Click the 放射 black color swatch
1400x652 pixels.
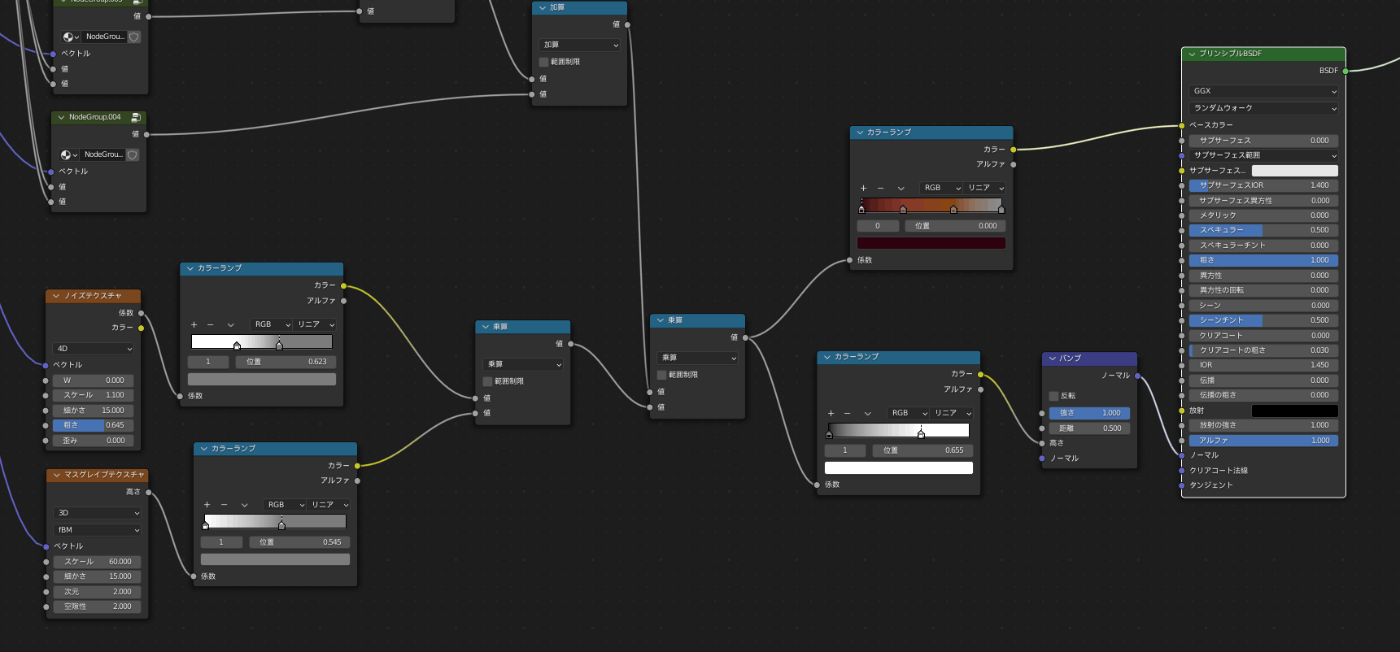pyautogui.click(x=1295, y=411)
